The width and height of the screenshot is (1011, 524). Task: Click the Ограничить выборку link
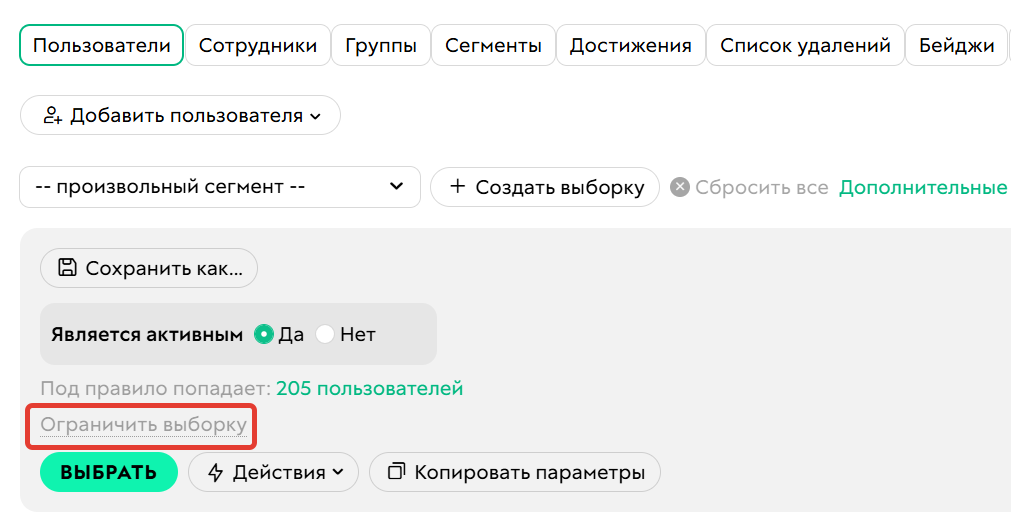143,425
